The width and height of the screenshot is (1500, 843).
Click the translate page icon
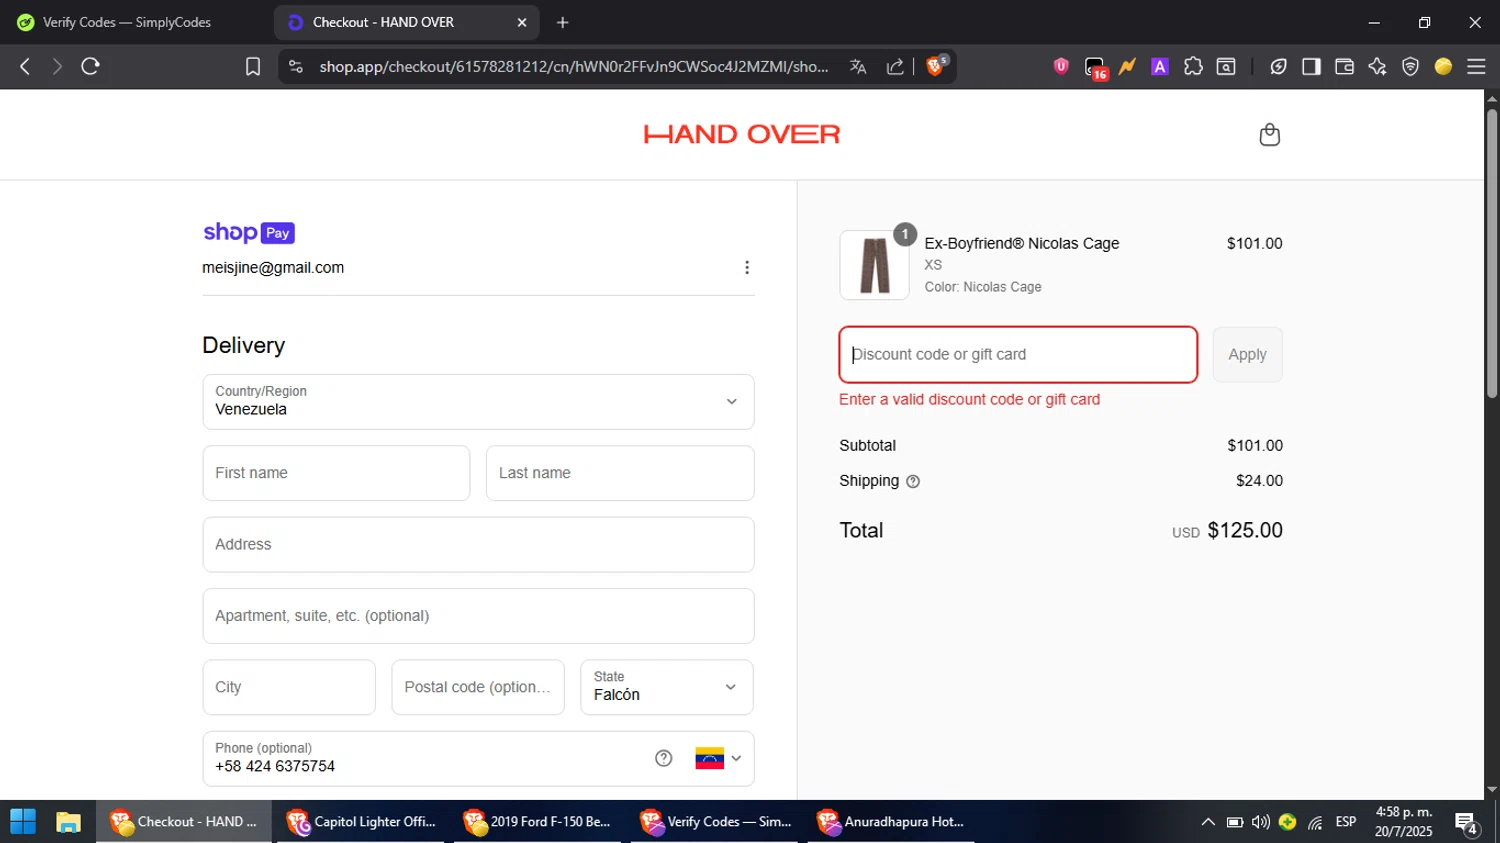[858, 66]
